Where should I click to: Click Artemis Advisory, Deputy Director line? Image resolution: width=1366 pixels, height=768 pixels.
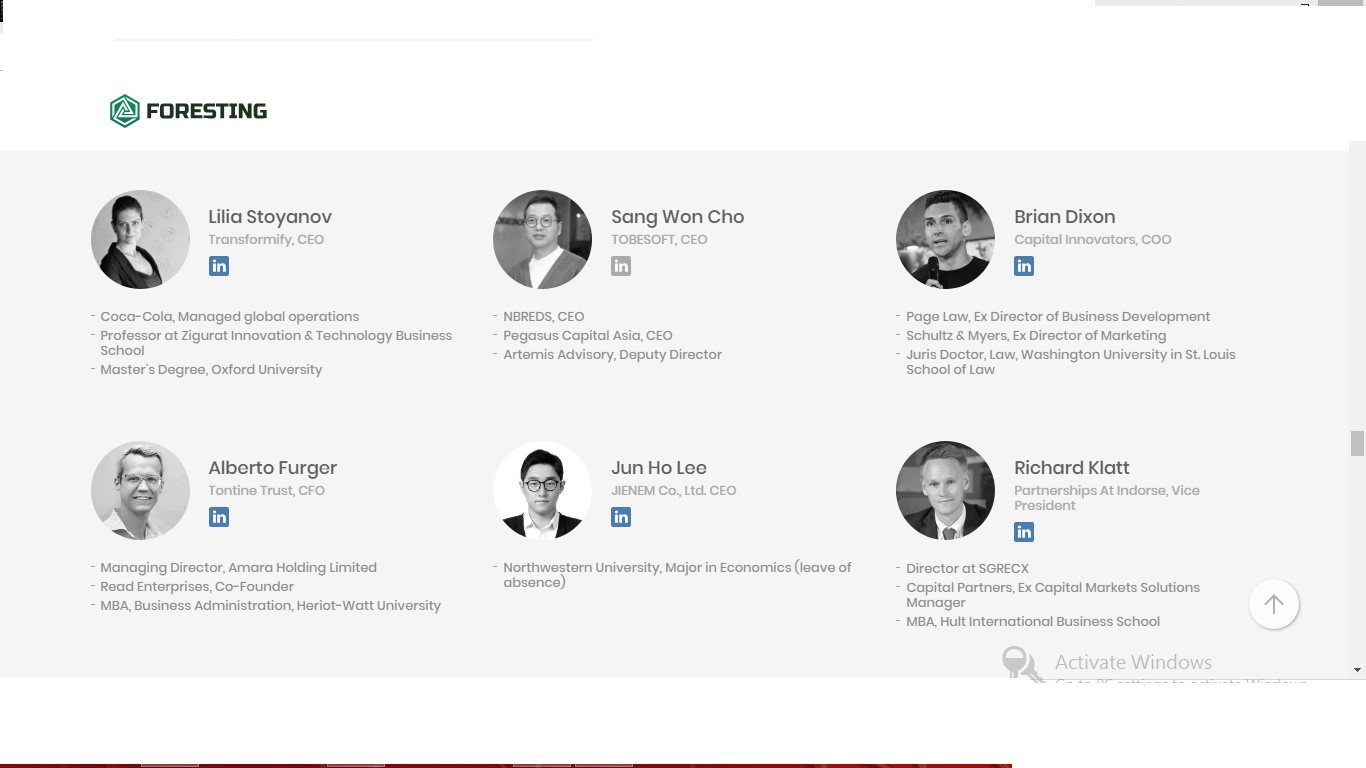(x=612, y=355)
